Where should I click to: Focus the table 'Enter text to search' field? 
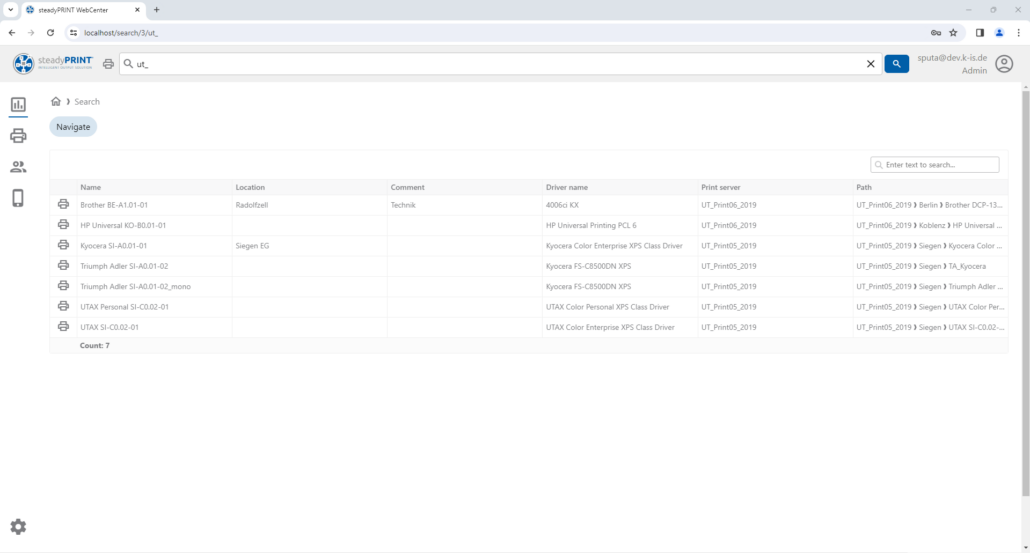pos(935,165)
